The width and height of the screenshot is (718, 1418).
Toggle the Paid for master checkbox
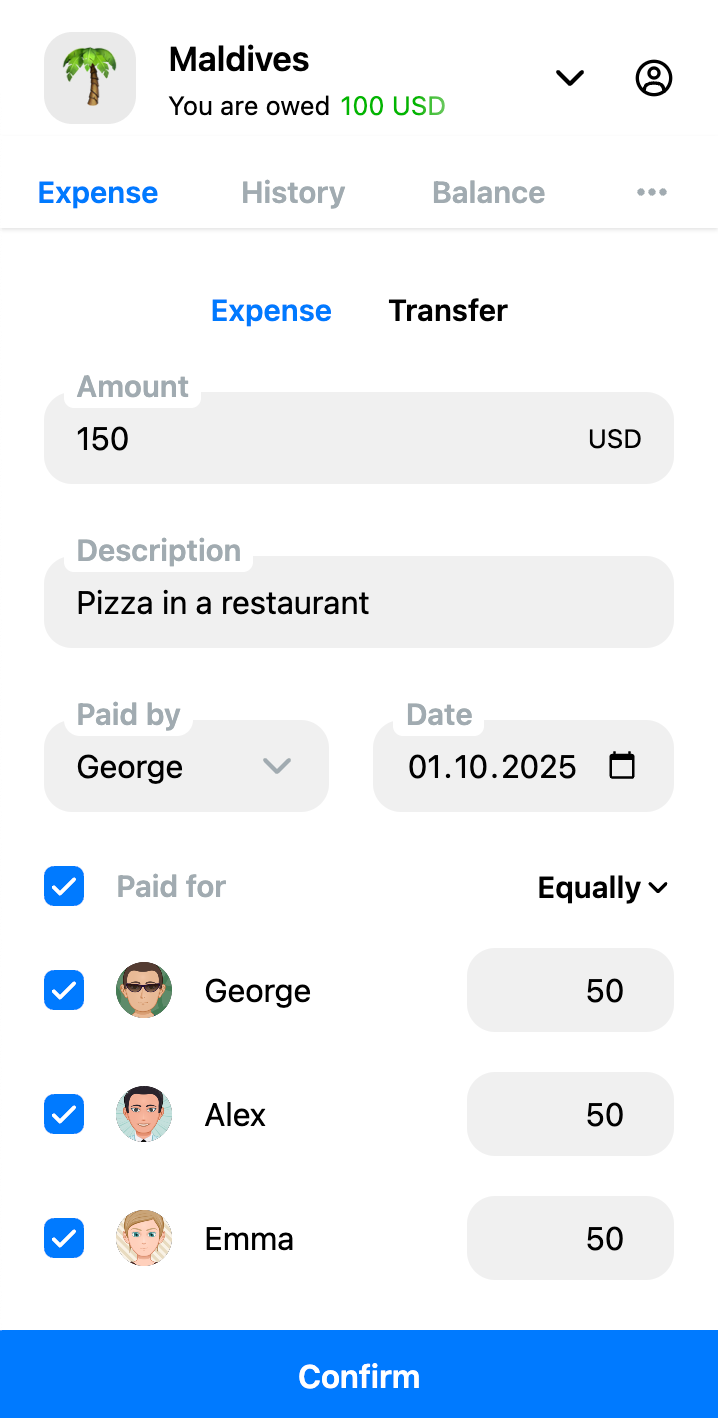click(x=63, y=886)
